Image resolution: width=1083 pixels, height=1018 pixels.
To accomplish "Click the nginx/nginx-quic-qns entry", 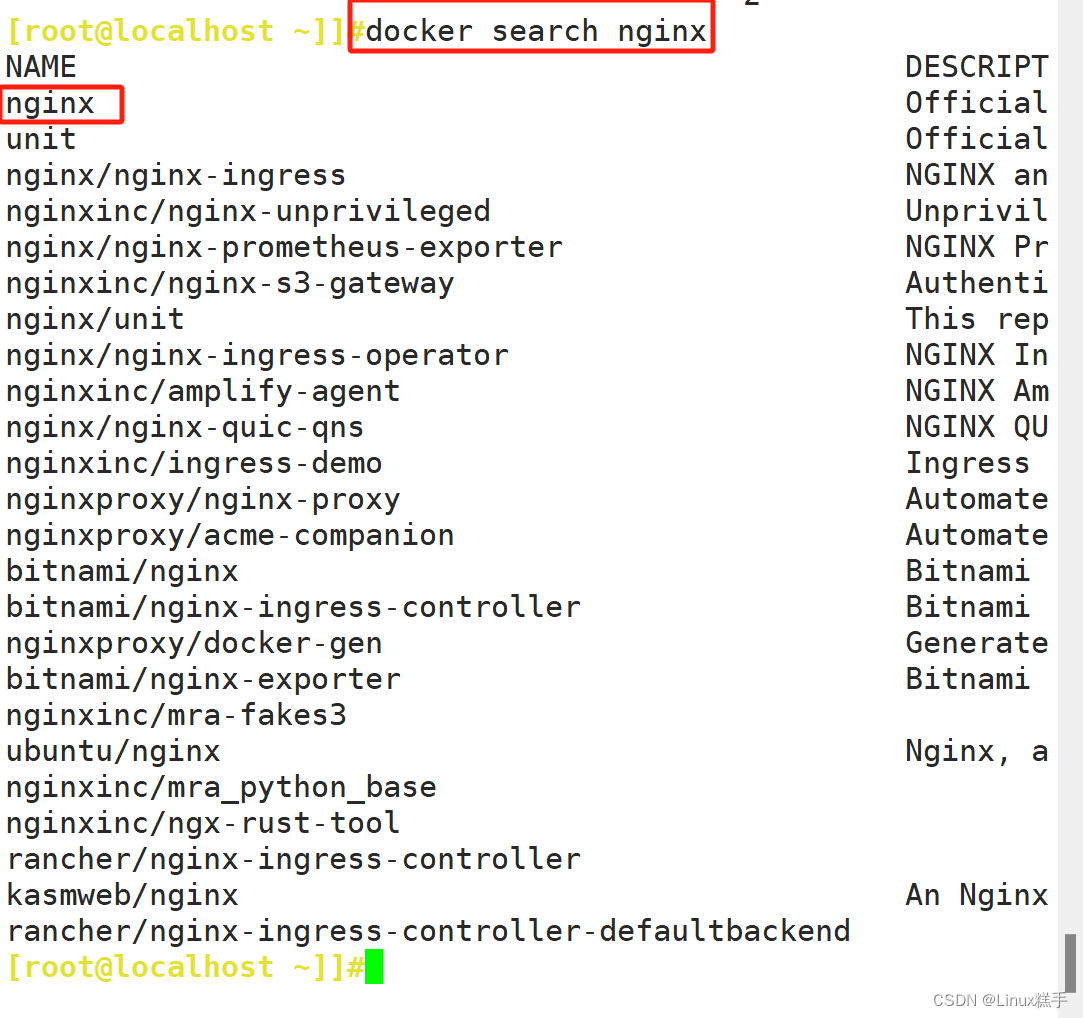I will (184, 428).
